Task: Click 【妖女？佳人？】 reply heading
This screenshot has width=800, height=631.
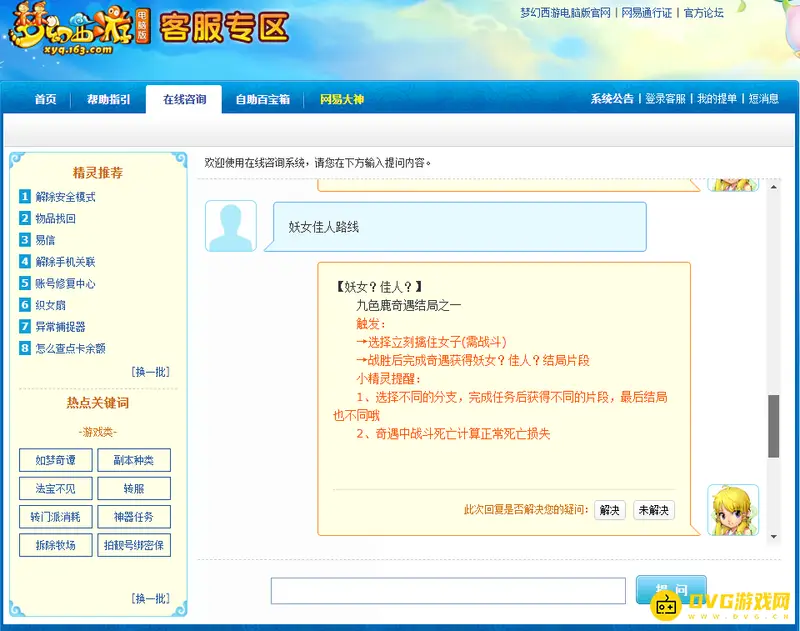Action: (x=378, y=287)
